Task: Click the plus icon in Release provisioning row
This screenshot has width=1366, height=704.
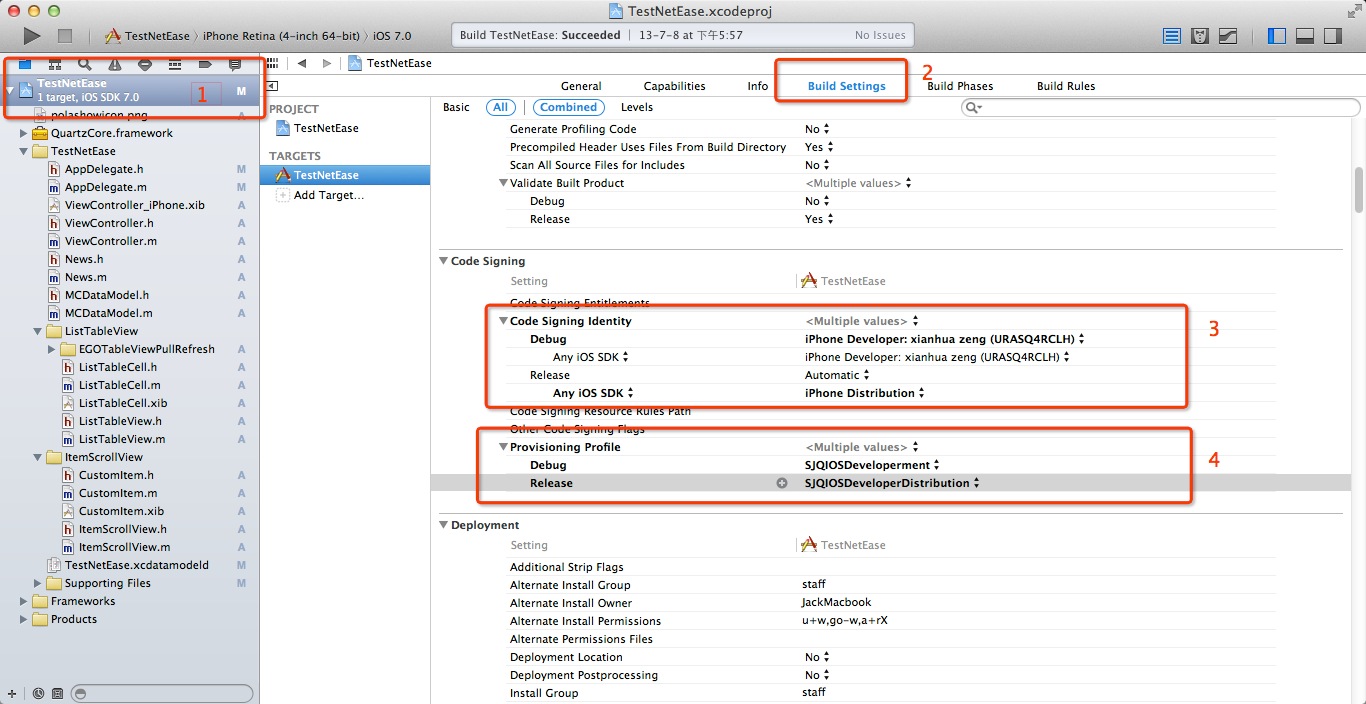Action: tap(782, 483)
